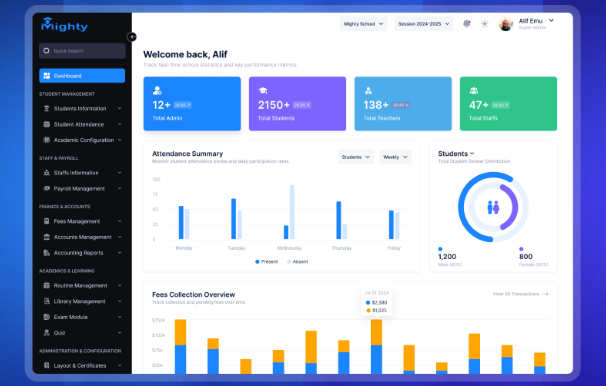Click the Total Teachers card icon

click(368, 90)
